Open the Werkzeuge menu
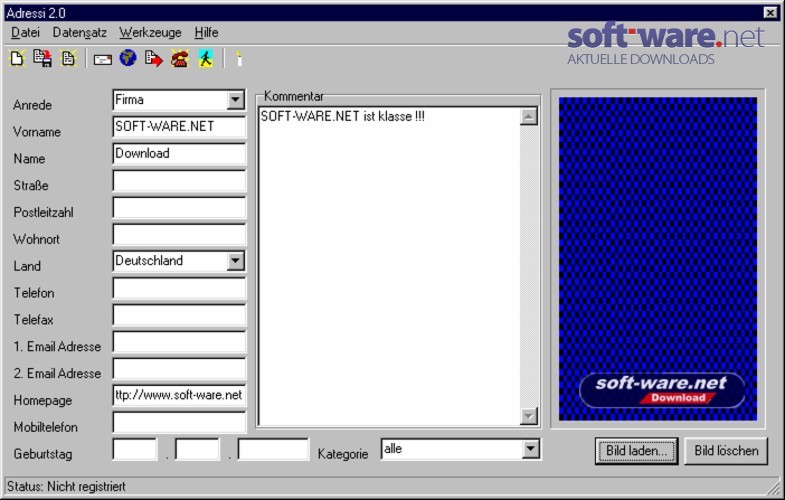785x500 pixels. click(150, 33)
